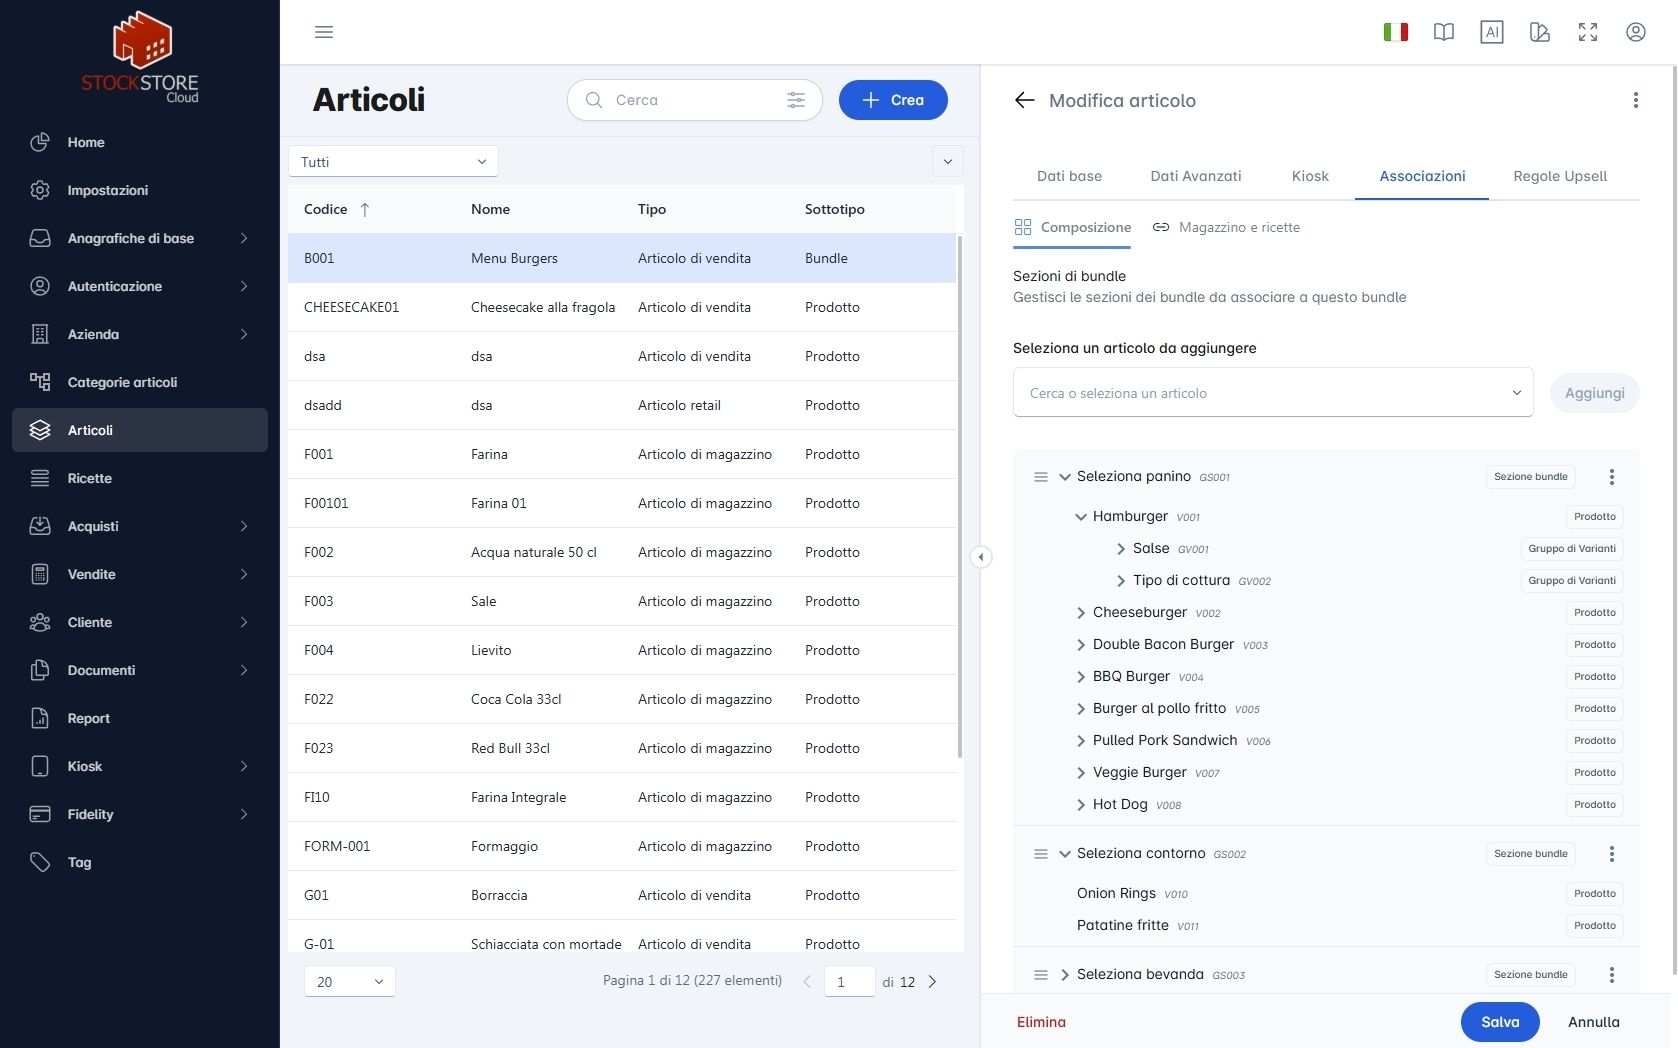
Task: Click the Elimina link
Action: [1041, 1022]
